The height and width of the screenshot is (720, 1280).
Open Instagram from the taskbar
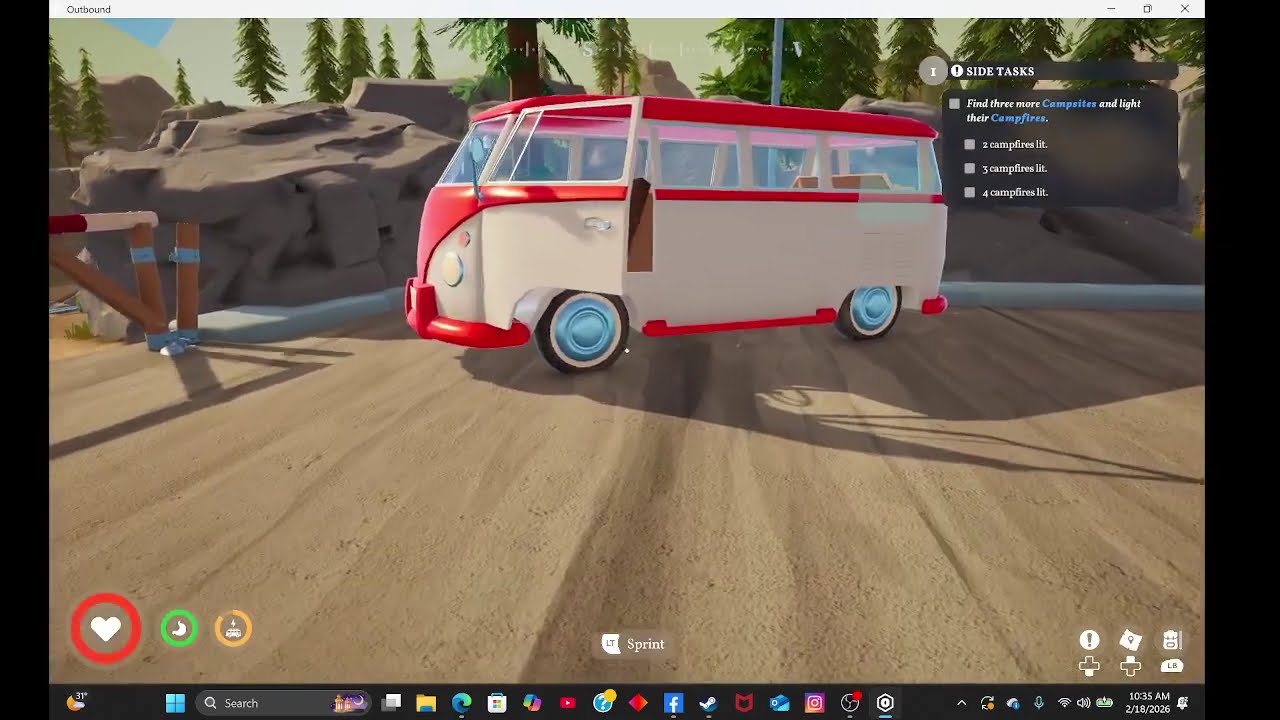pyautogui.click(x=814, y=703)
